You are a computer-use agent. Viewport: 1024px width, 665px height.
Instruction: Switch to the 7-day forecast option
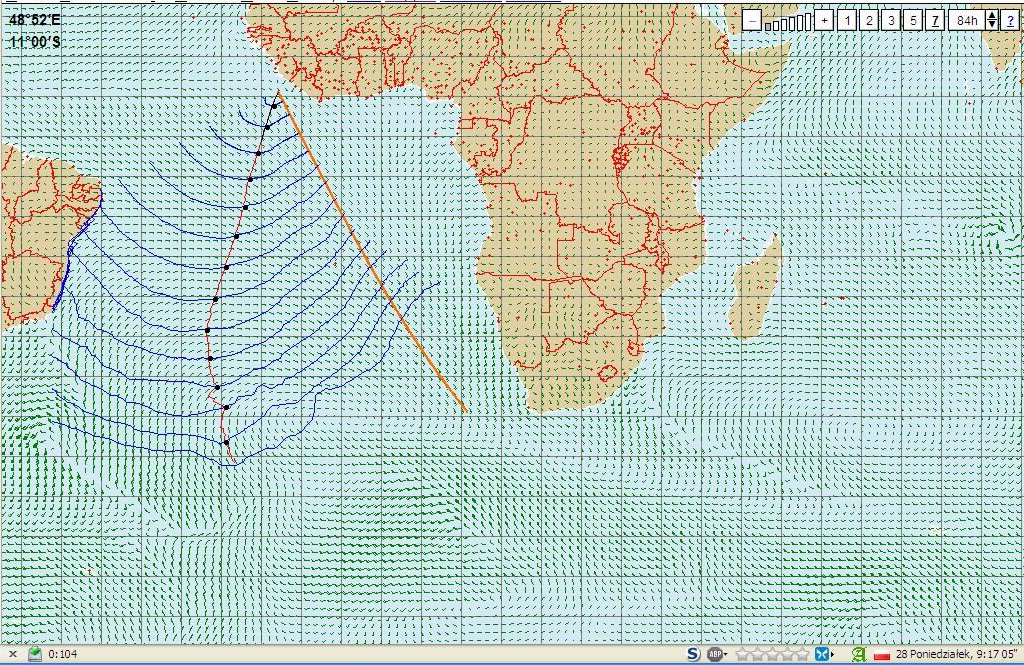pos(934,20)
